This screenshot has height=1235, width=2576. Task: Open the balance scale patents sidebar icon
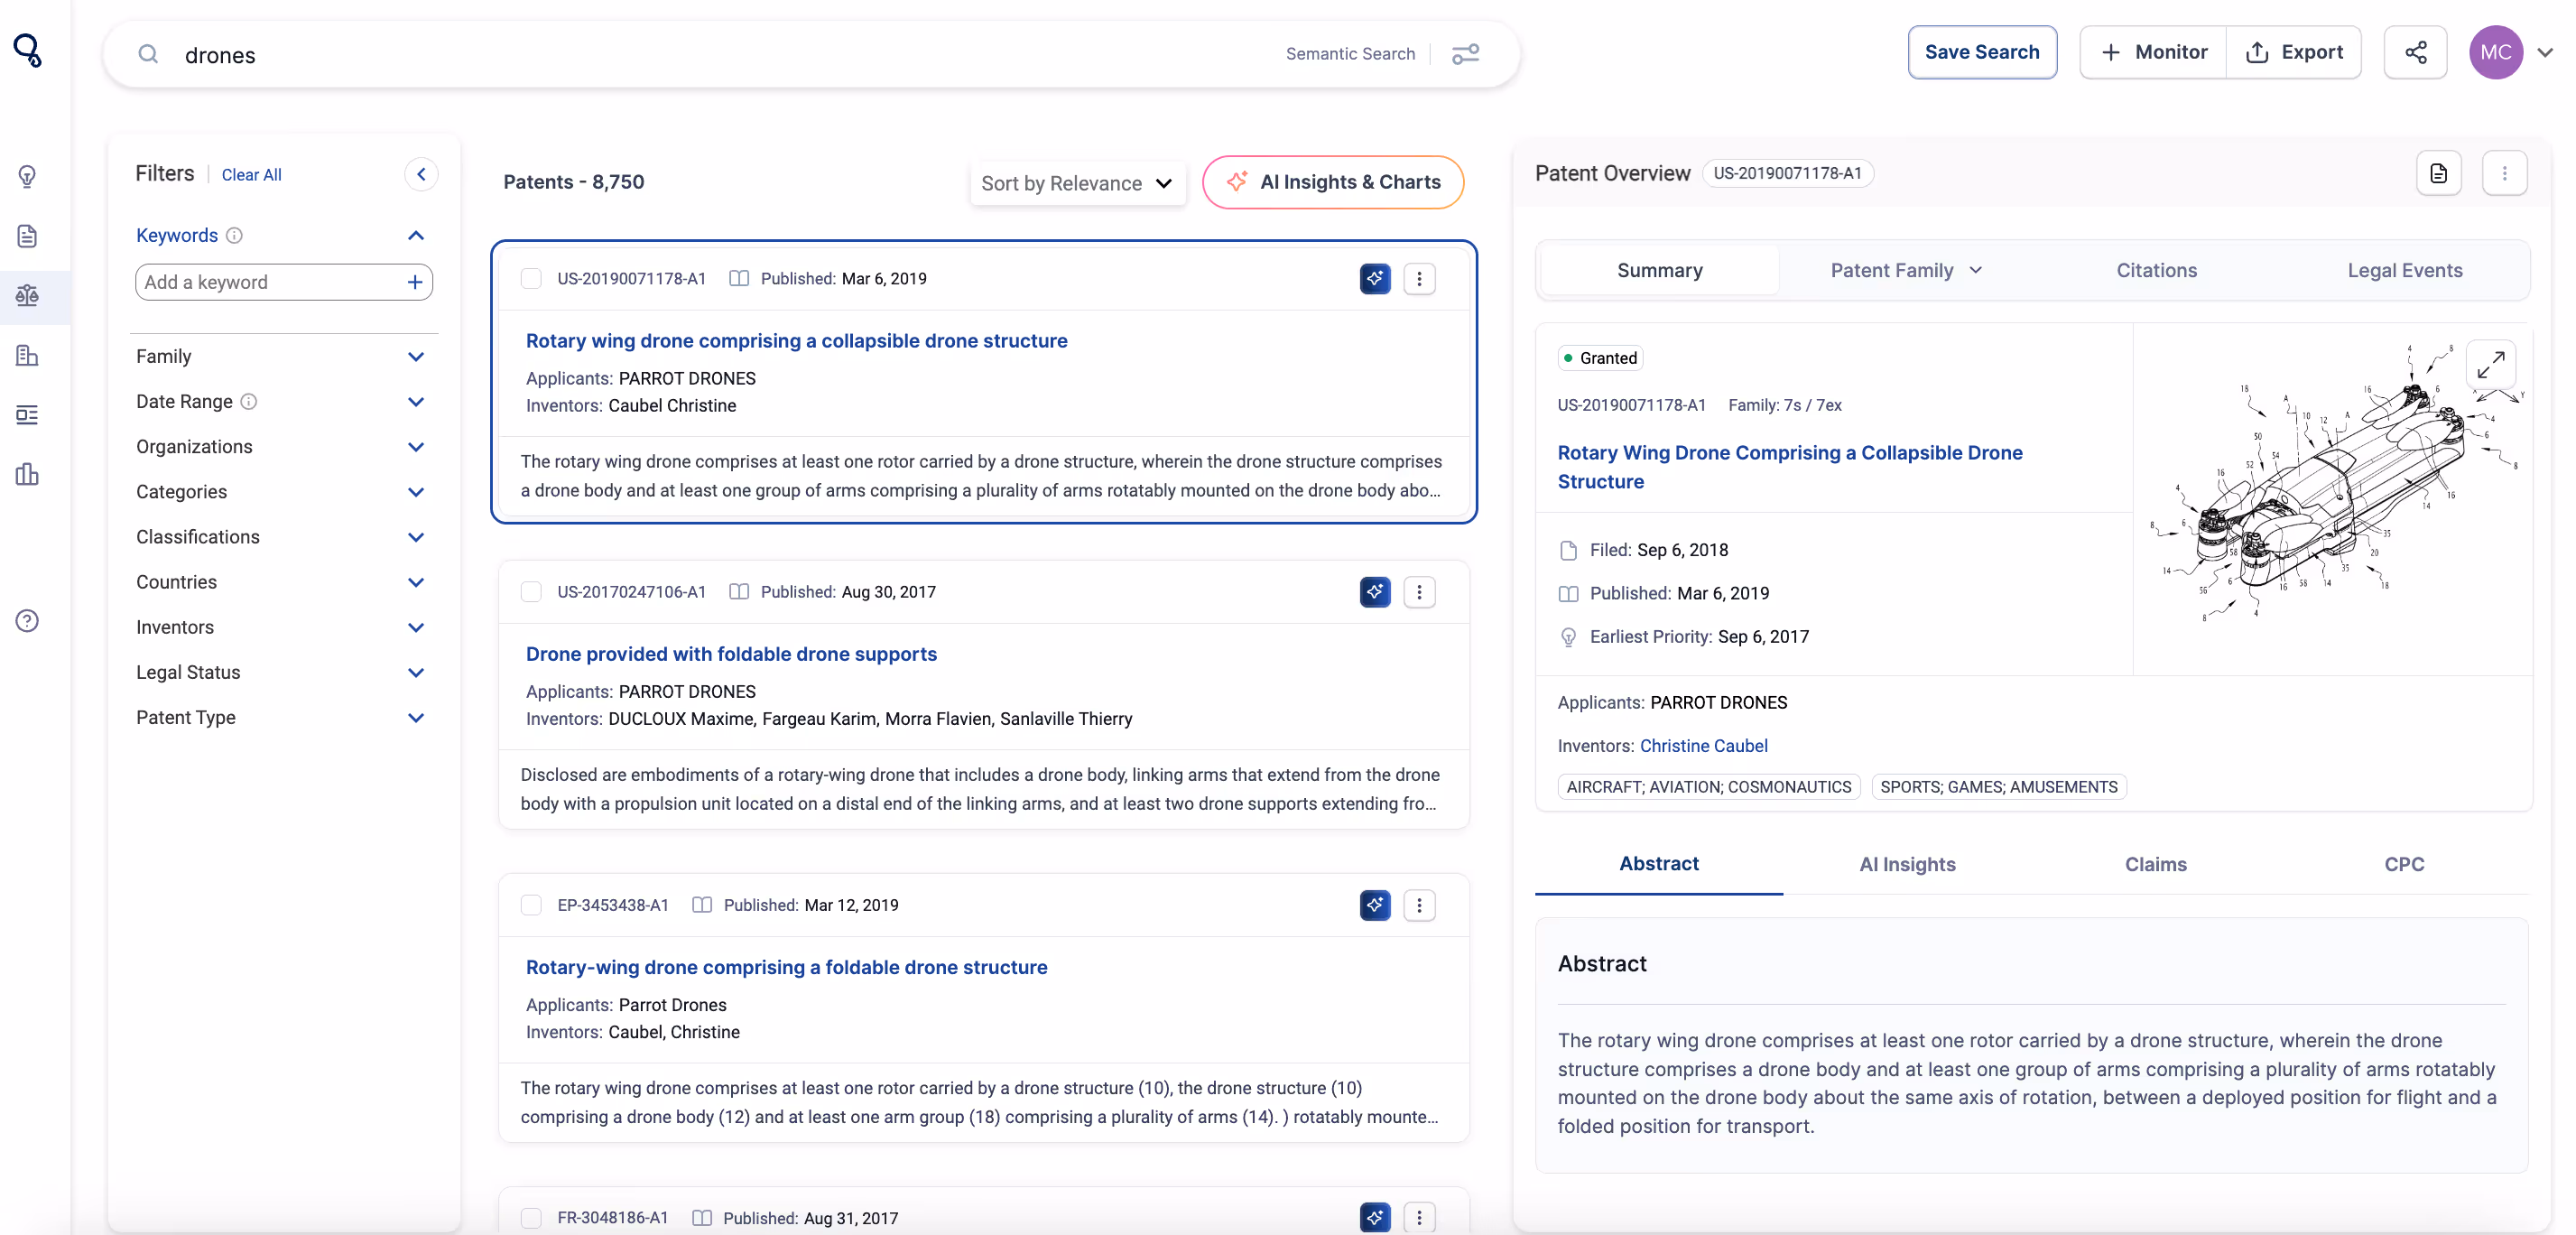[x=27, y=296]
